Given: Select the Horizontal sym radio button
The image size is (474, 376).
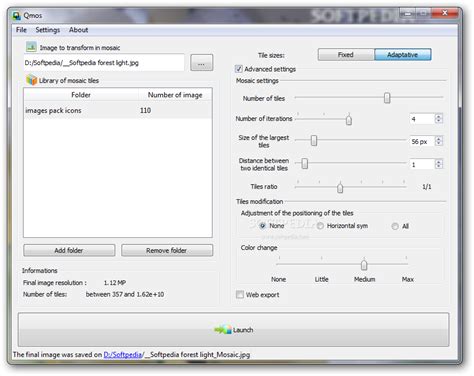Looking at the screenshot, I should click(x=320, y=226).
